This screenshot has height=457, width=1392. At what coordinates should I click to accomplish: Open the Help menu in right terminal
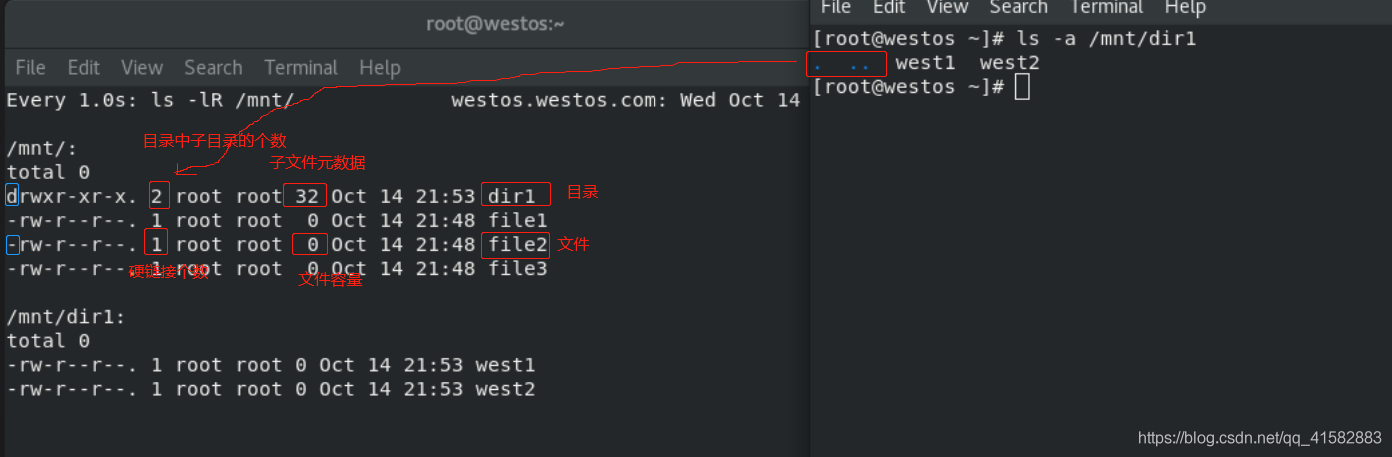coord(1185,8)
